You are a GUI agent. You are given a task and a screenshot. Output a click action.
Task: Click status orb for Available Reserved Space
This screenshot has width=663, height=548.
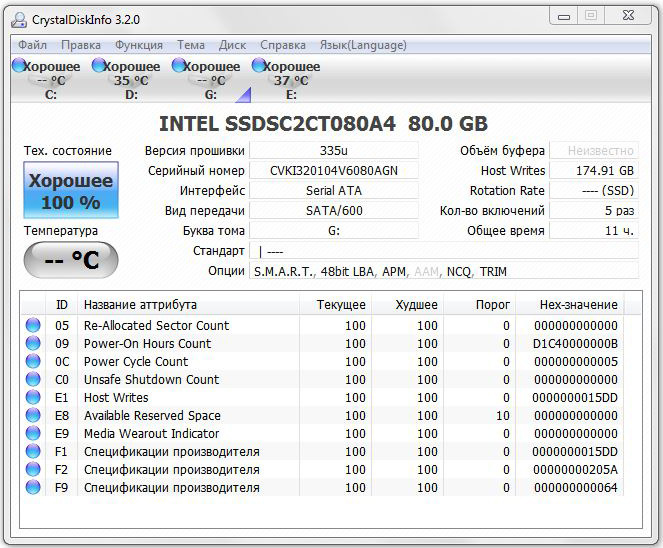[33, 415]
